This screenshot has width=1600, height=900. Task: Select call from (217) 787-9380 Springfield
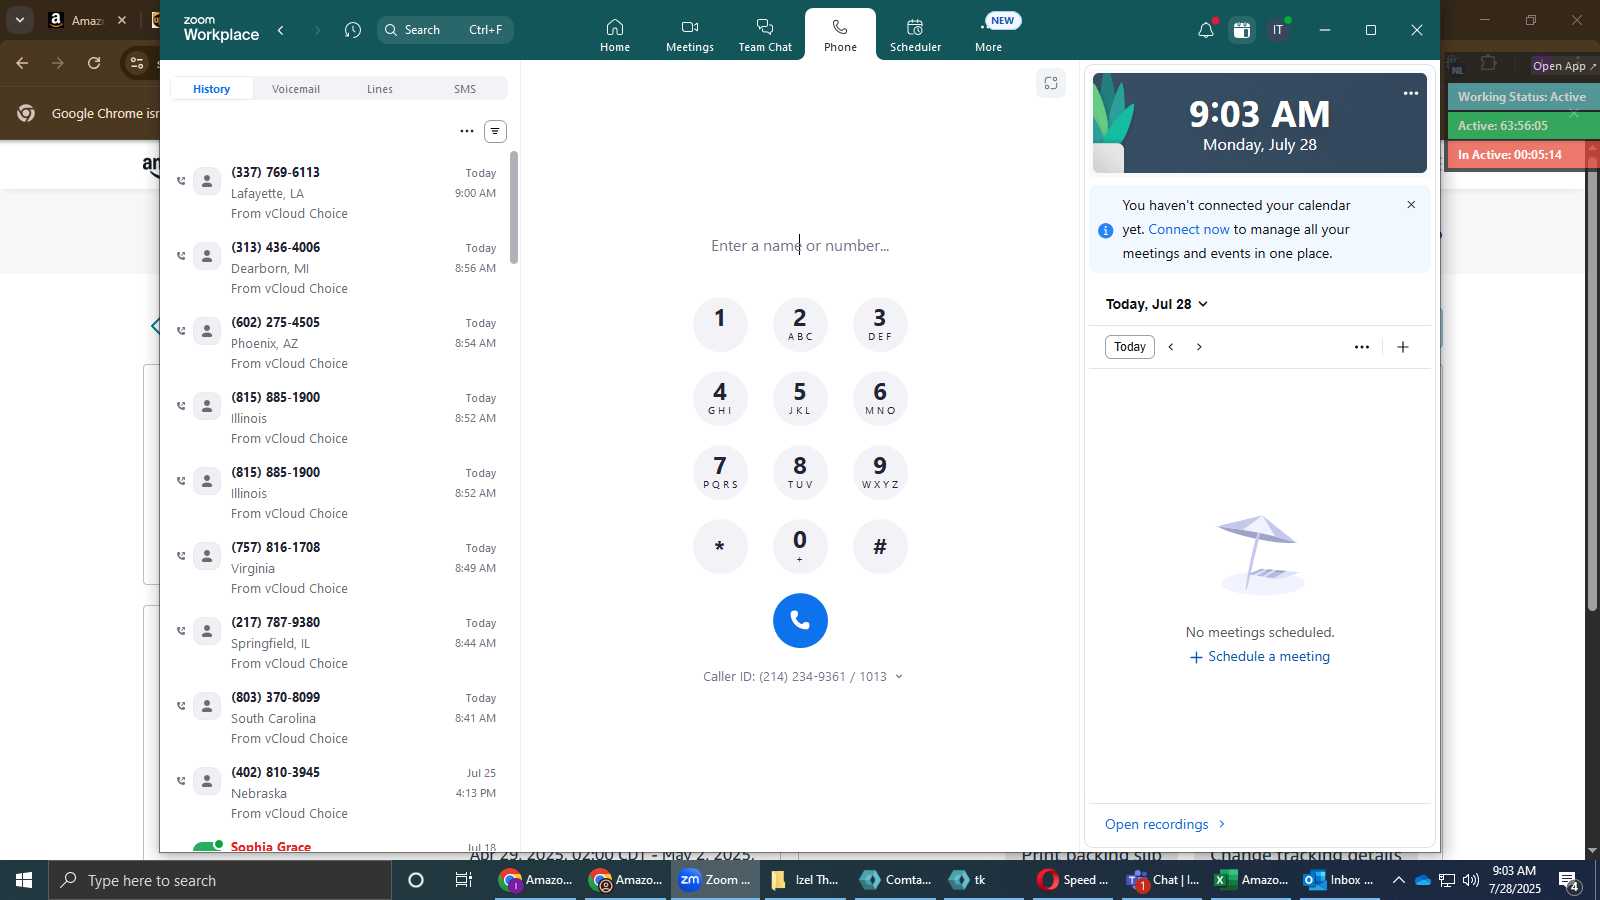338,643
